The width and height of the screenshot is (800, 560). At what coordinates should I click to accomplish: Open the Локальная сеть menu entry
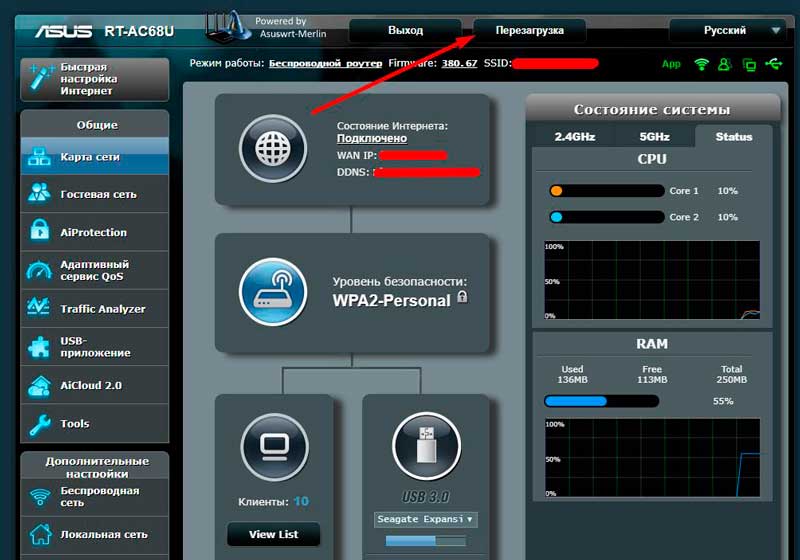(95, 534)
